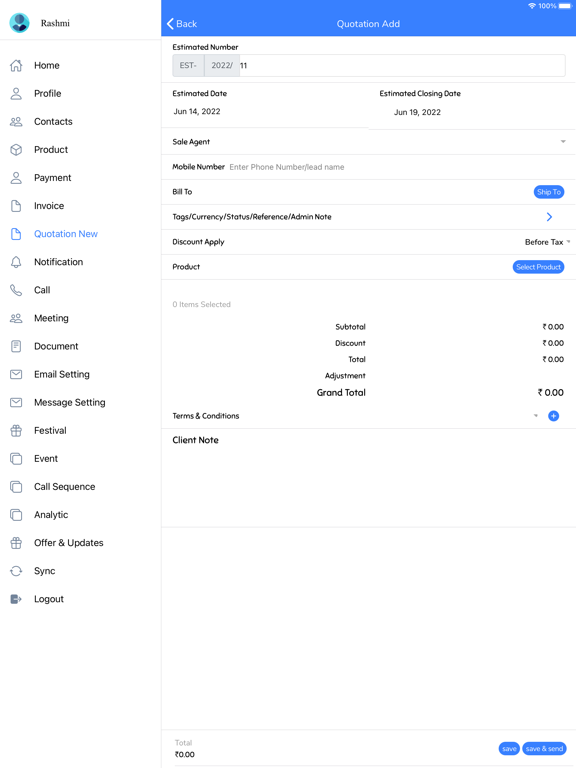Click the Bill To label
The width and height of the screenshot is (576, 768).
[182, 192]
